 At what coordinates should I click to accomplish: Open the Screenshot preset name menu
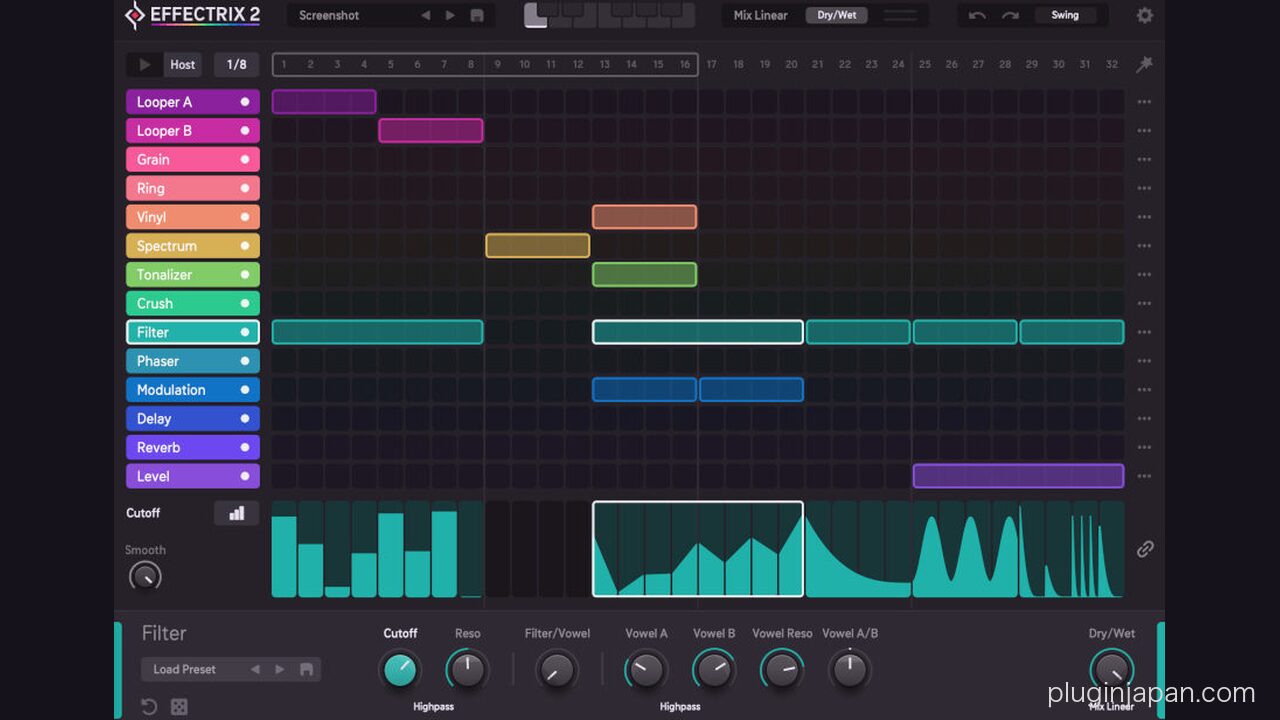329,15
